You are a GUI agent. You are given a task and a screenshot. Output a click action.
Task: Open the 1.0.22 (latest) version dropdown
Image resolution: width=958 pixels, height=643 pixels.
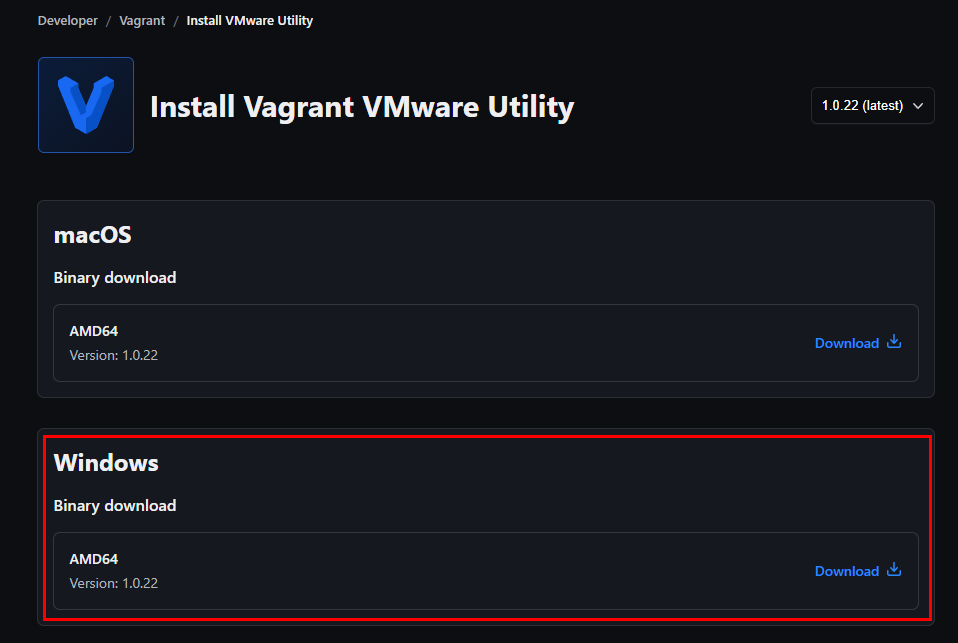coord(862,105)
